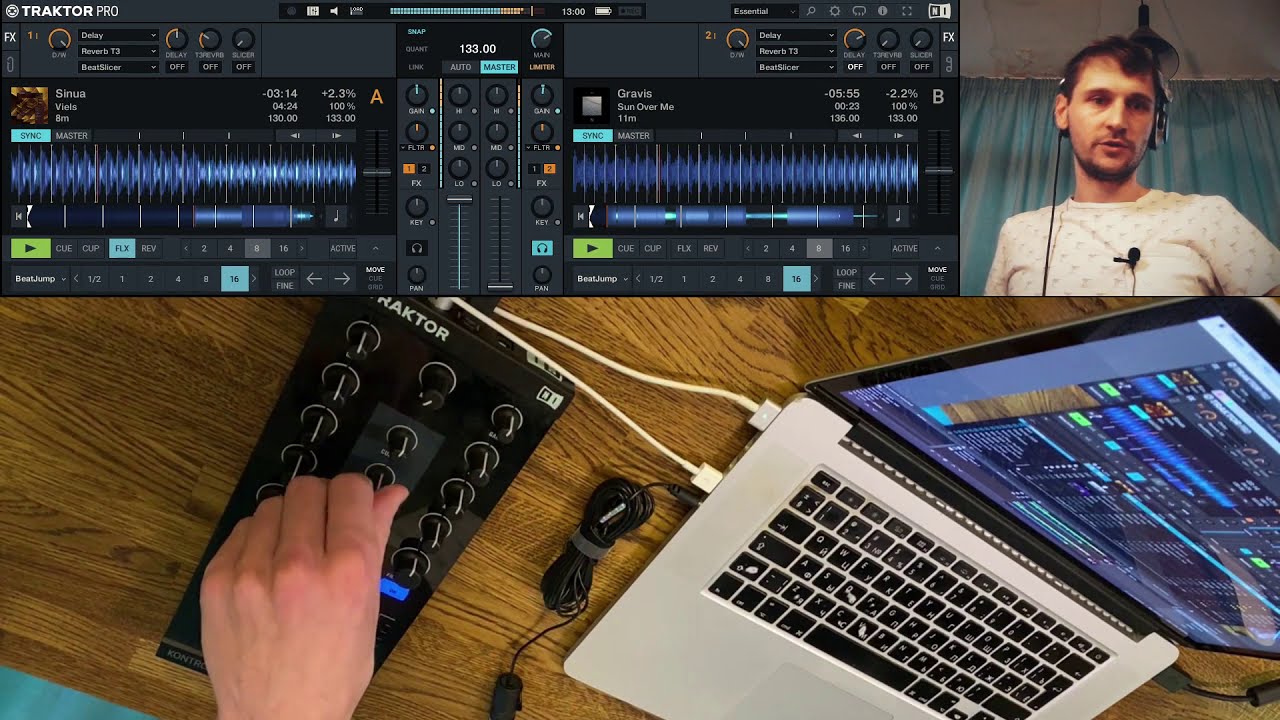
Task: Turn on FX unit 2 SLICER OFF button
Action: click(922, 67)
